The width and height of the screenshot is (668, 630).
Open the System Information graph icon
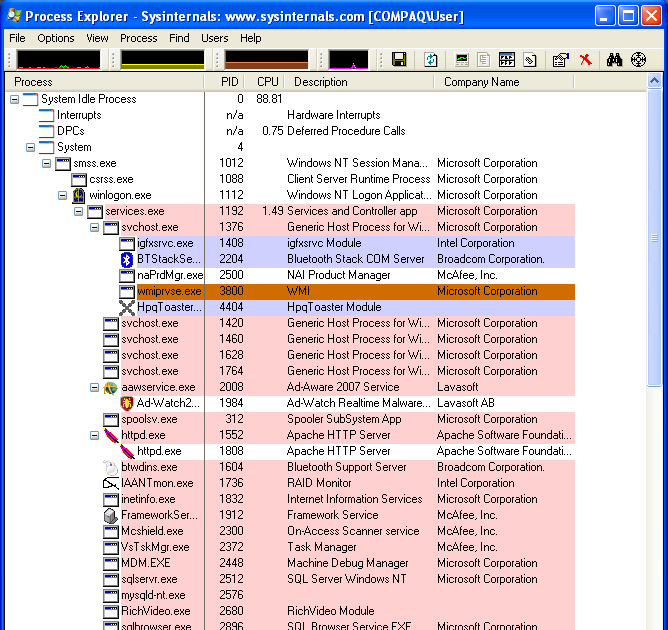click(461, 60)
